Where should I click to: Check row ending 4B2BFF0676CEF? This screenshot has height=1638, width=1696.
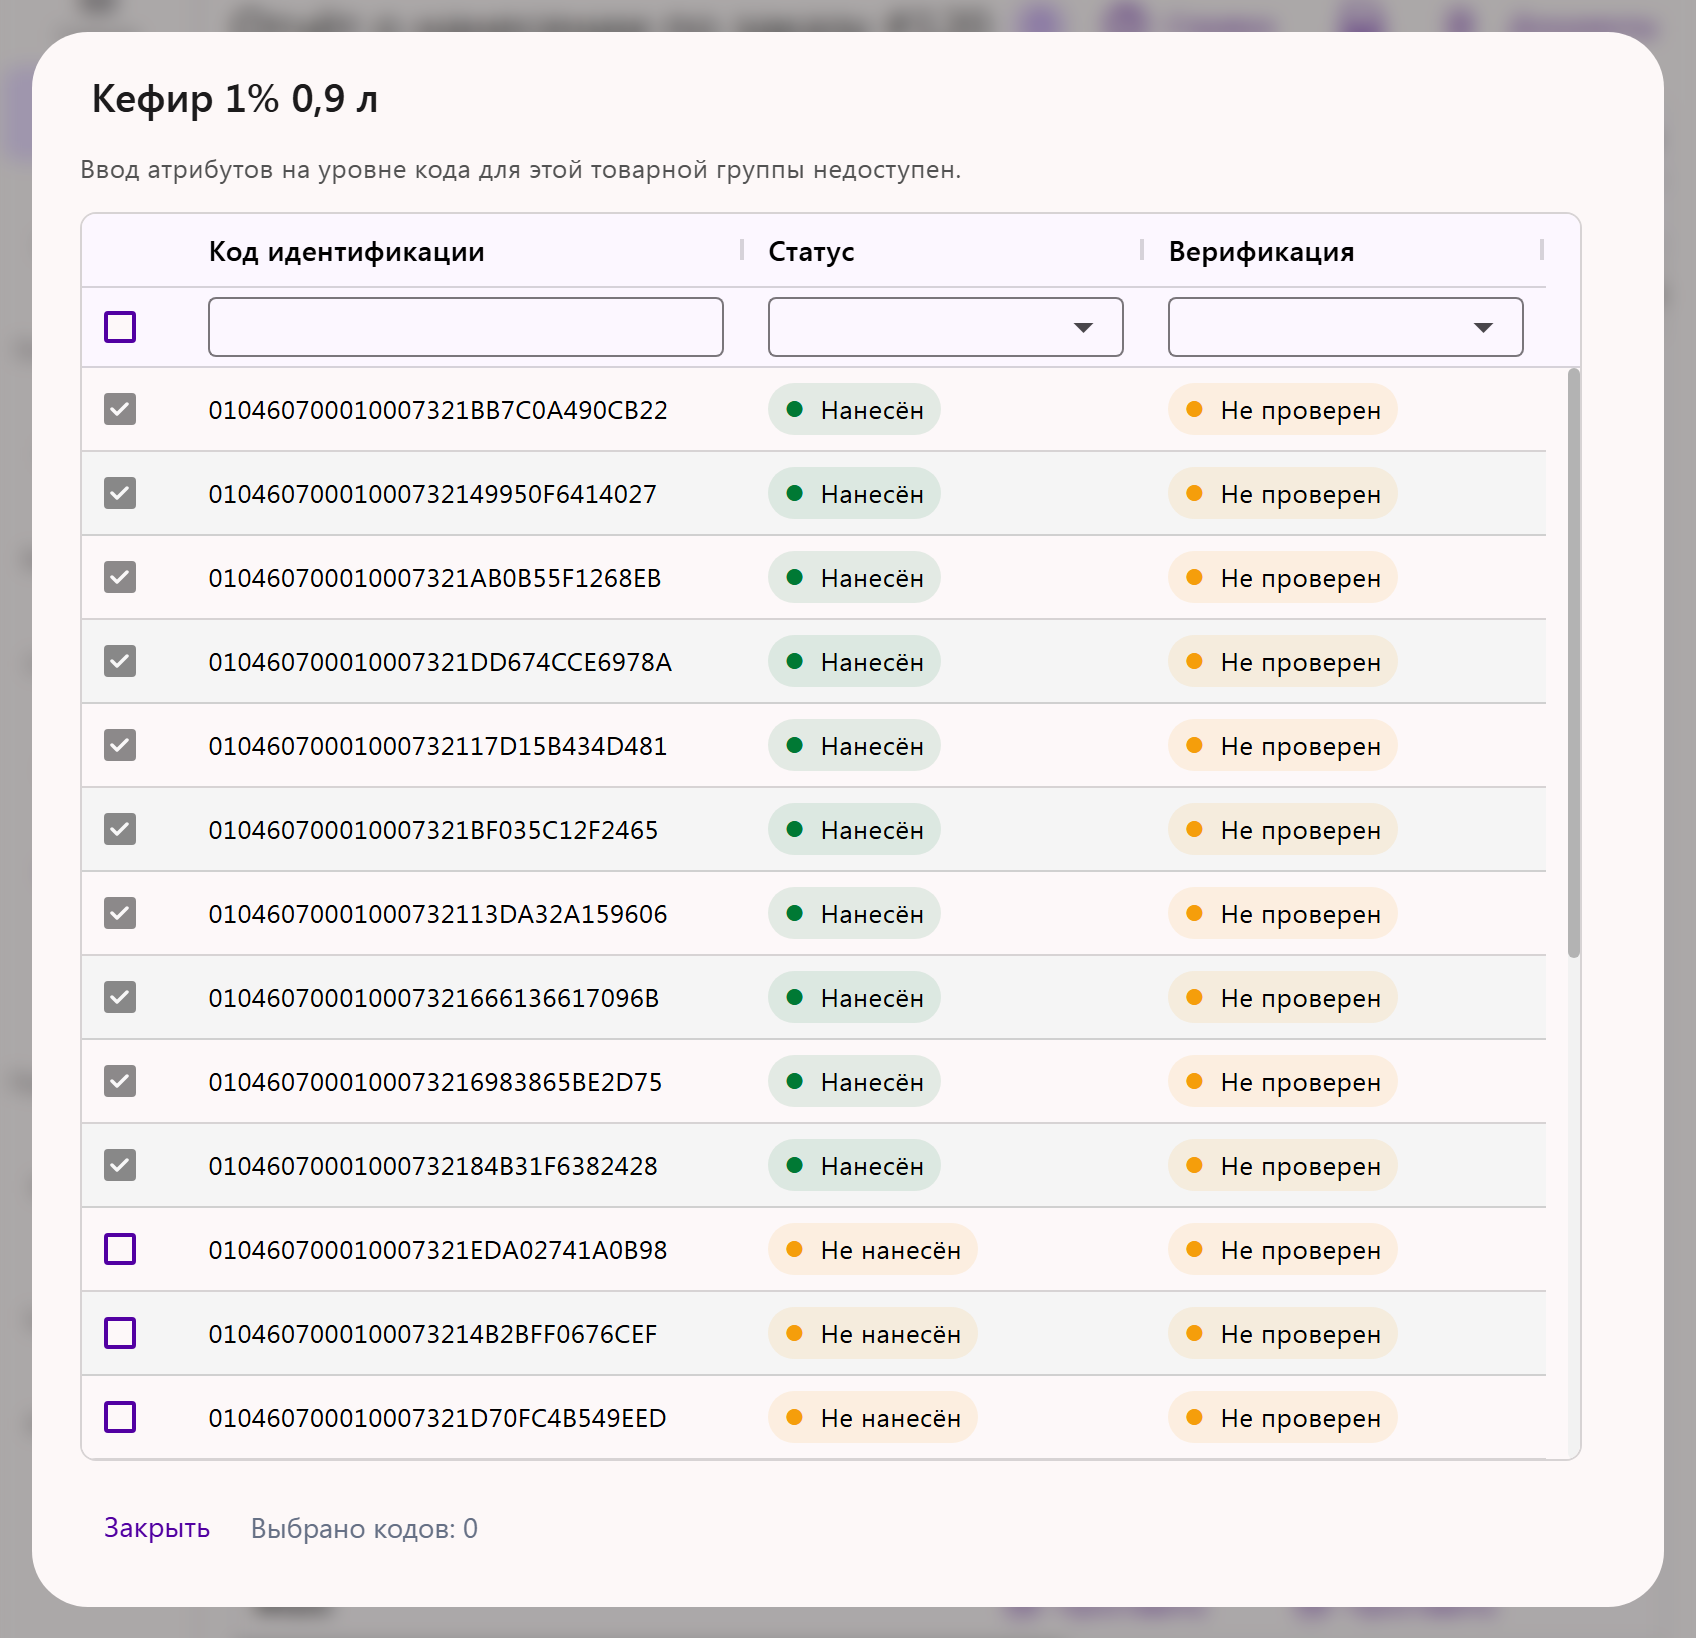120,1333
